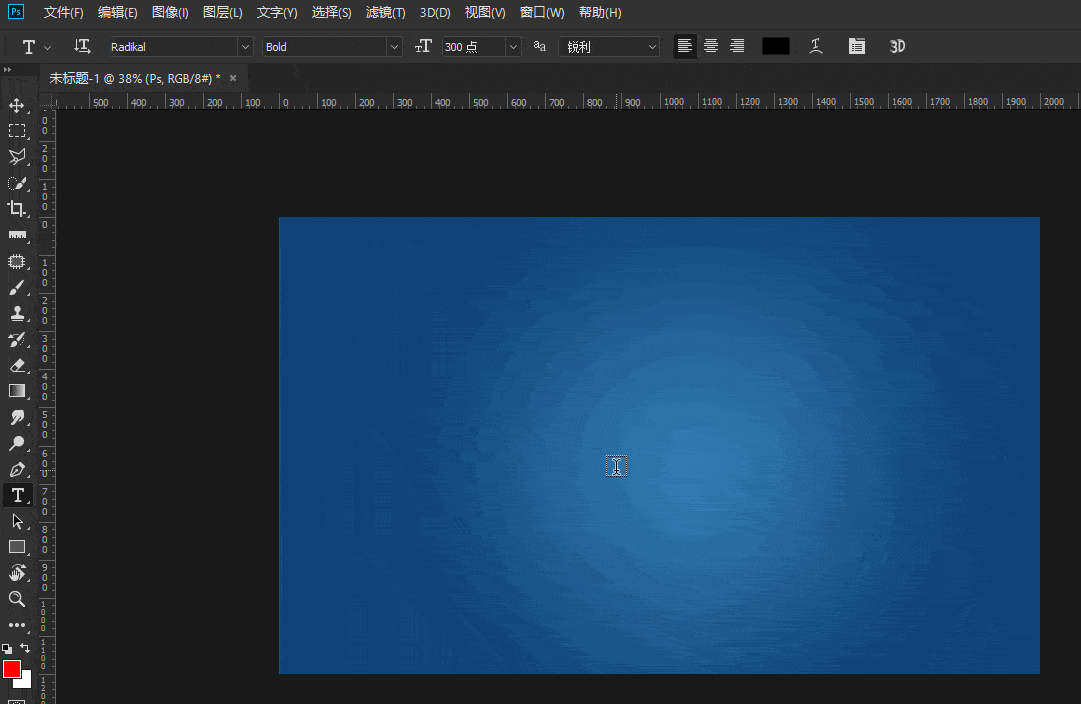Toggle text orientation in options bar
This screenshot has width=1081, height=704.
[x=82, y=46]
